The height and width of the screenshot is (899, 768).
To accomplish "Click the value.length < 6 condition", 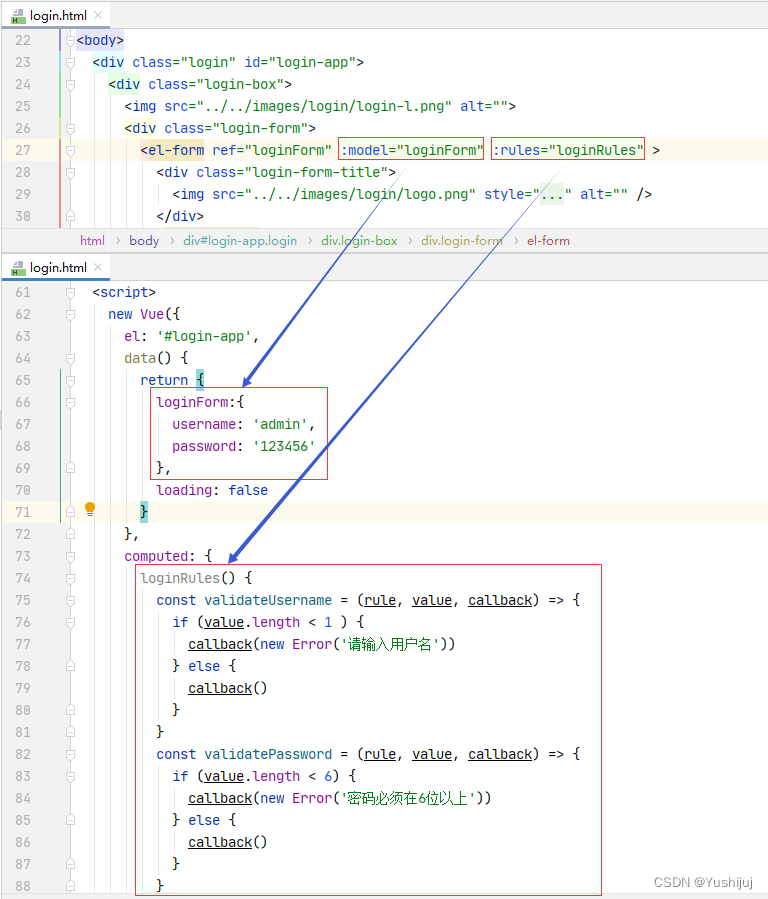I will (268, 776).
